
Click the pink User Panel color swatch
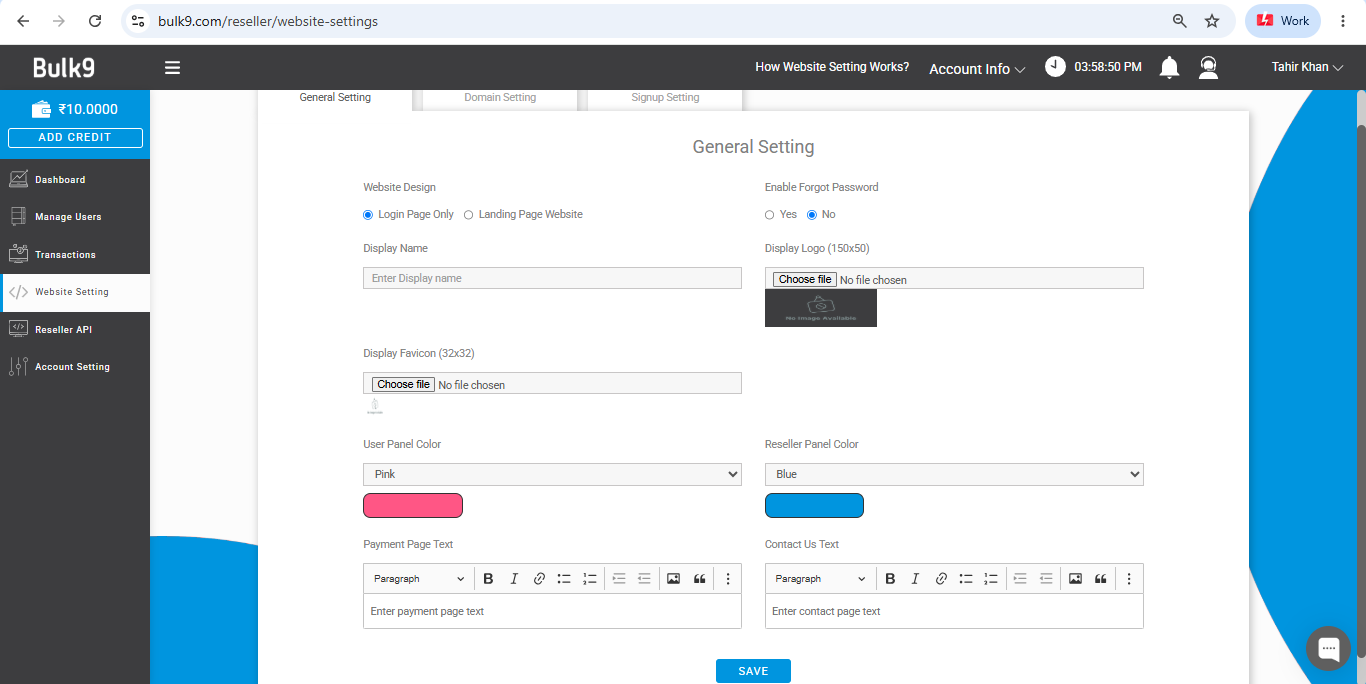[413, 506]
